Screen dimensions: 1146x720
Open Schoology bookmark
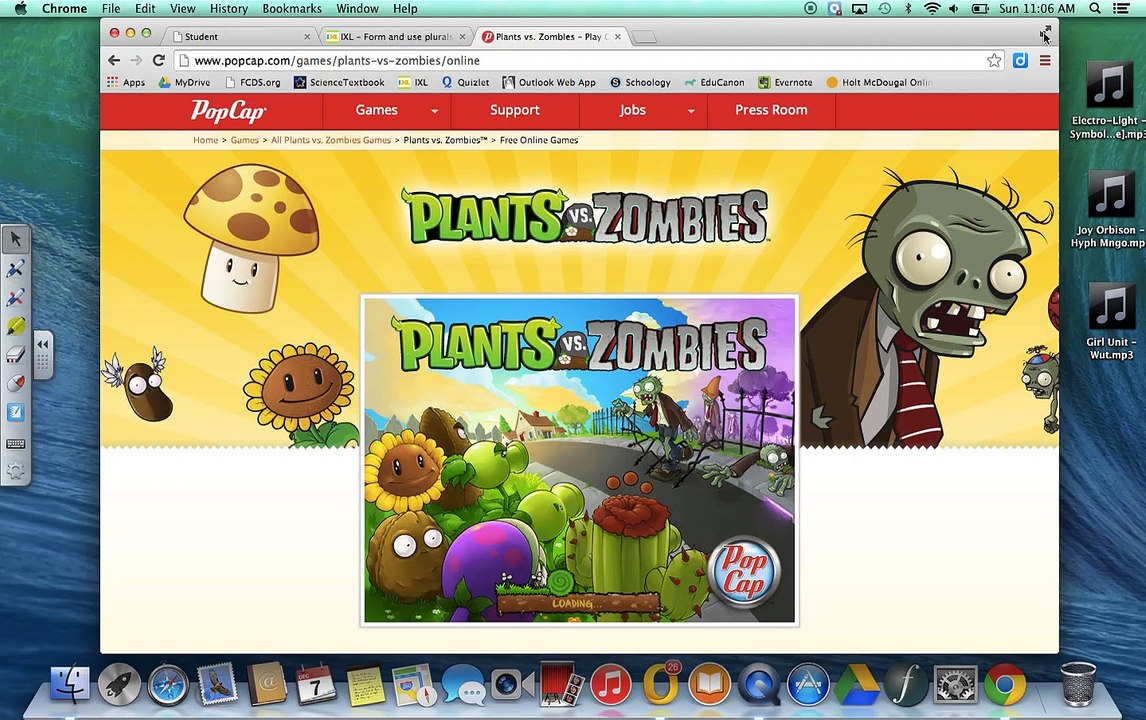[x=640, y=83]
